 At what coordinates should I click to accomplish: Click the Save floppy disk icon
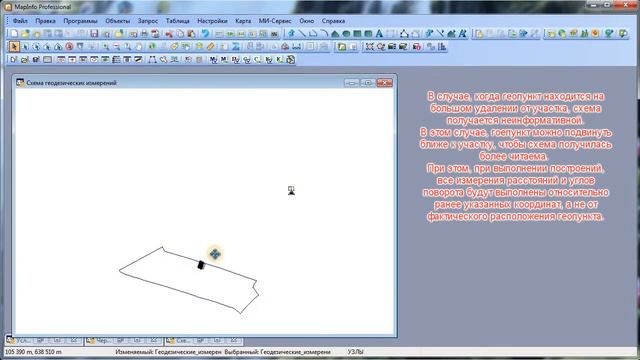tap(94, 34)
